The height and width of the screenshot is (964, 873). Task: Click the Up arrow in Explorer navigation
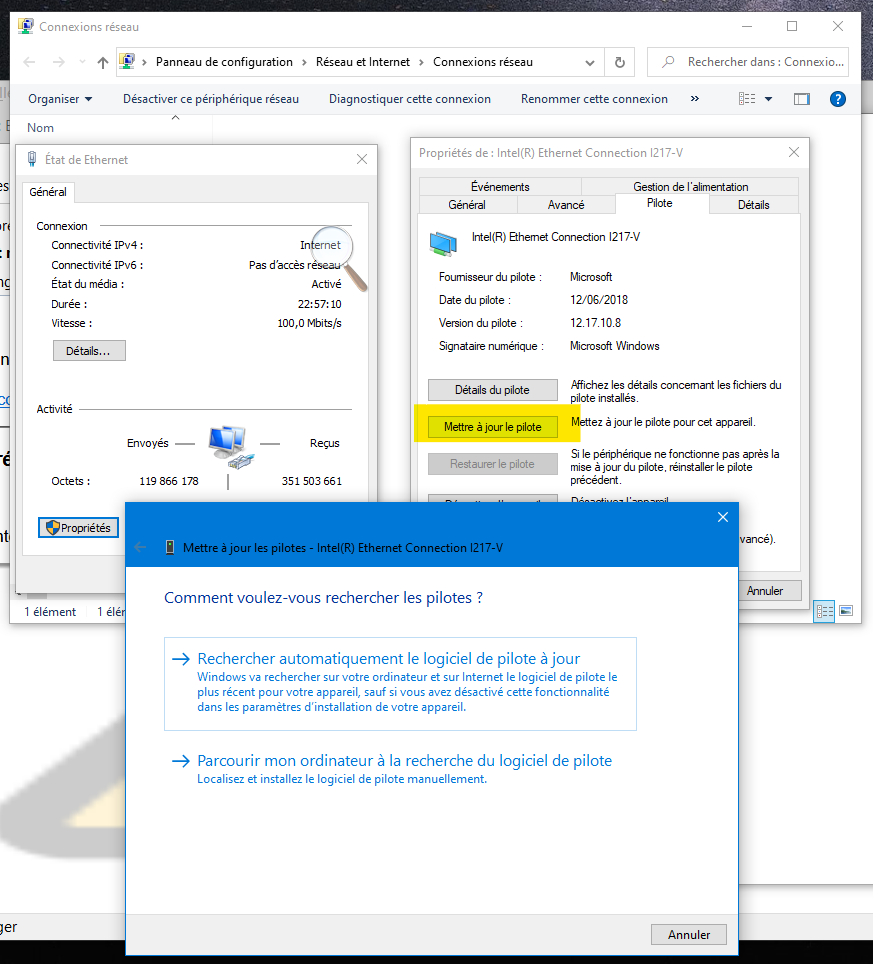pos(103,62)
